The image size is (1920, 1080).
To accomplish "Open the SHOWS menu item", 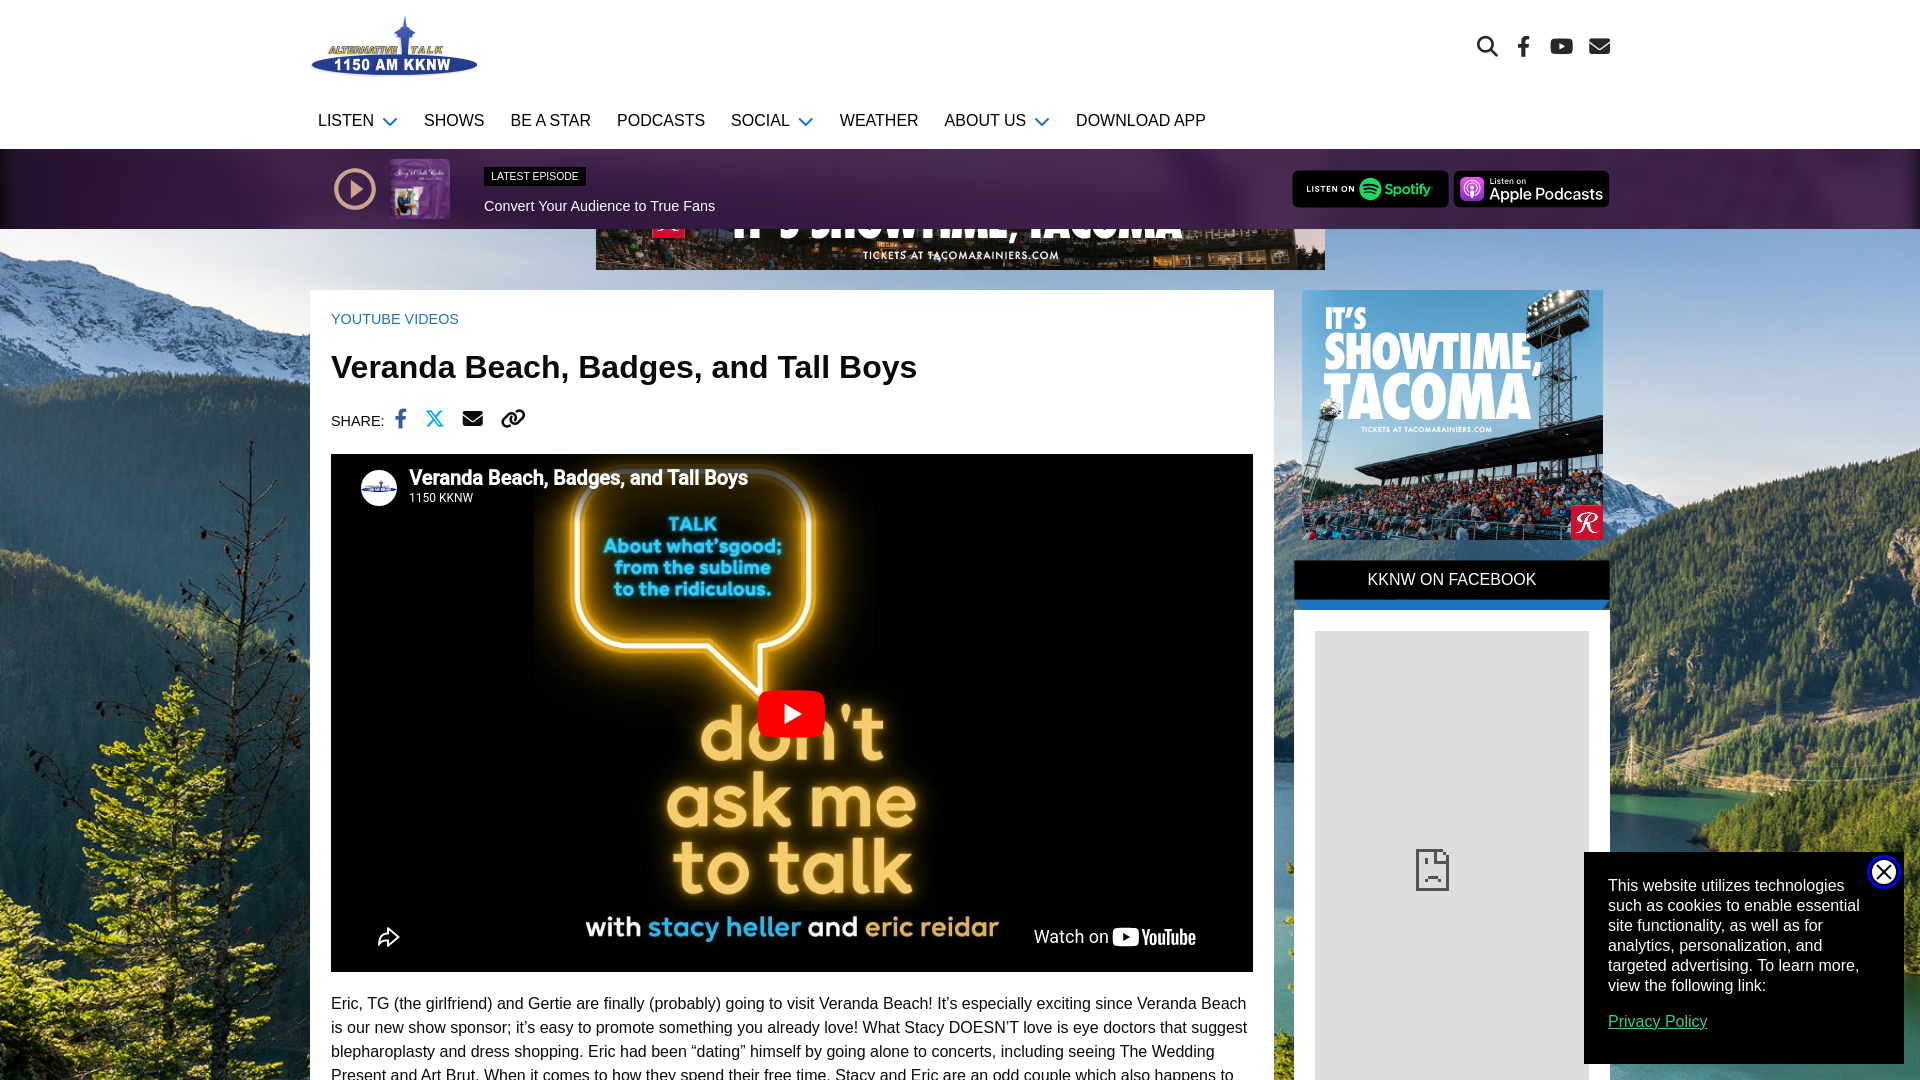I will [454, 121].
